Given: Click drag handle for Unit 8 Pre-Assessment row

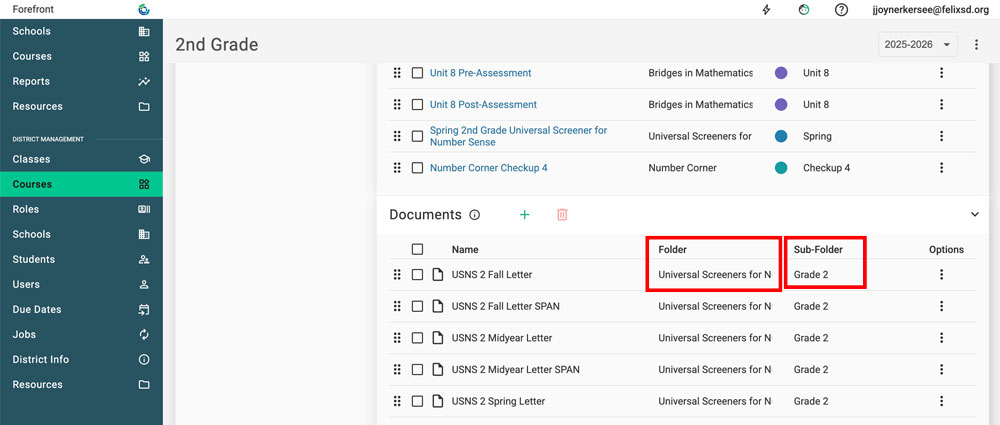Looking at the screenshot, I should tap(397, 73).
